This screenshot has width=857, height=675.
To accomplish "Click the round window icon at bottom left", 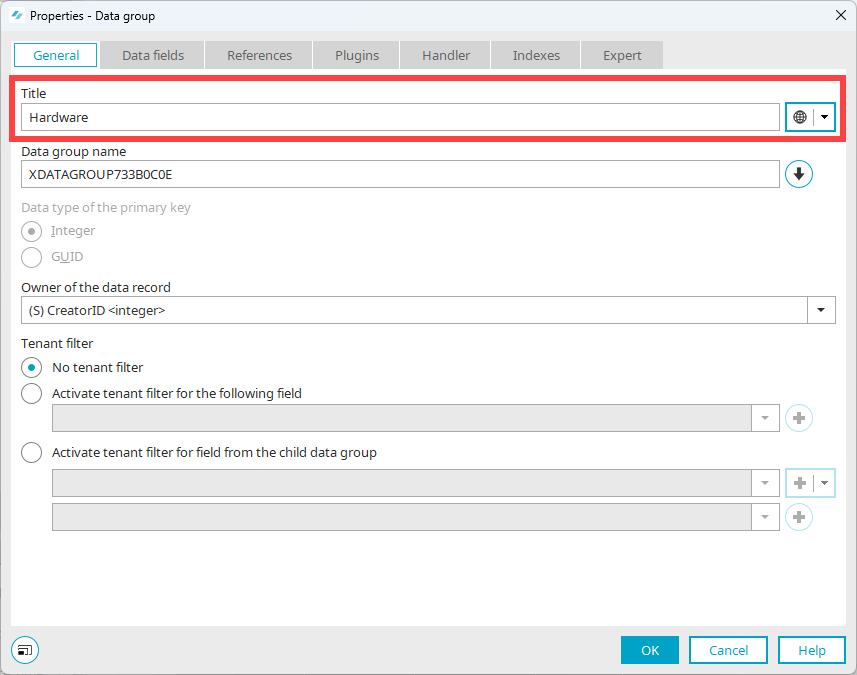I will click(x=25, y=650).
